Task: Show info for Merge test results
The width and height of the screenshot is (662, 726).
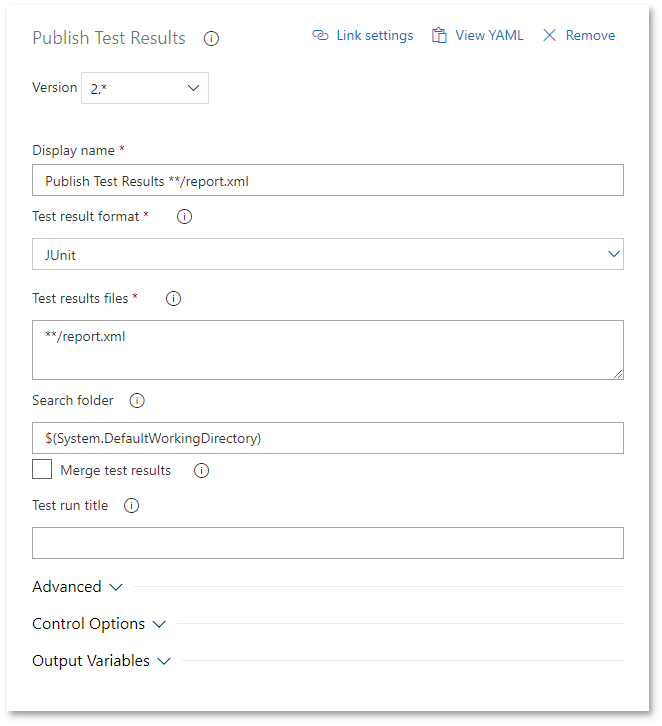Action: pos(201,470)
